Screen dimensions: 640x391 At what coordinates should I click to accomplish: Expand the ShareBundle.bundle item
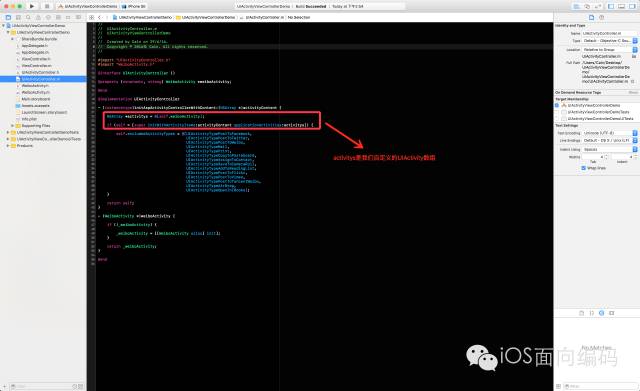coord(12,39)
